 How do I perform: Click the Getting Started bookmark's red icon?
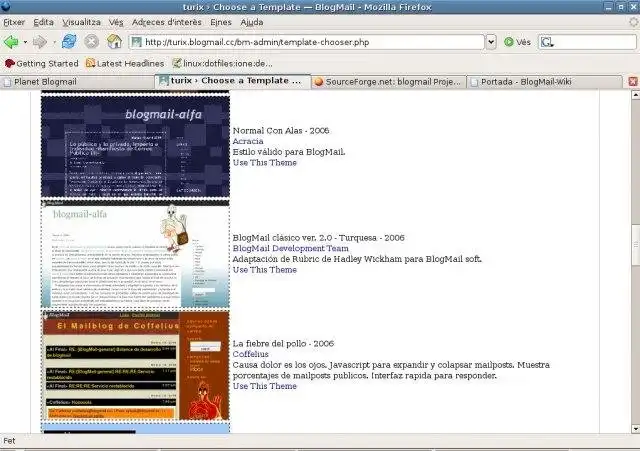click(x=9, y=64)
